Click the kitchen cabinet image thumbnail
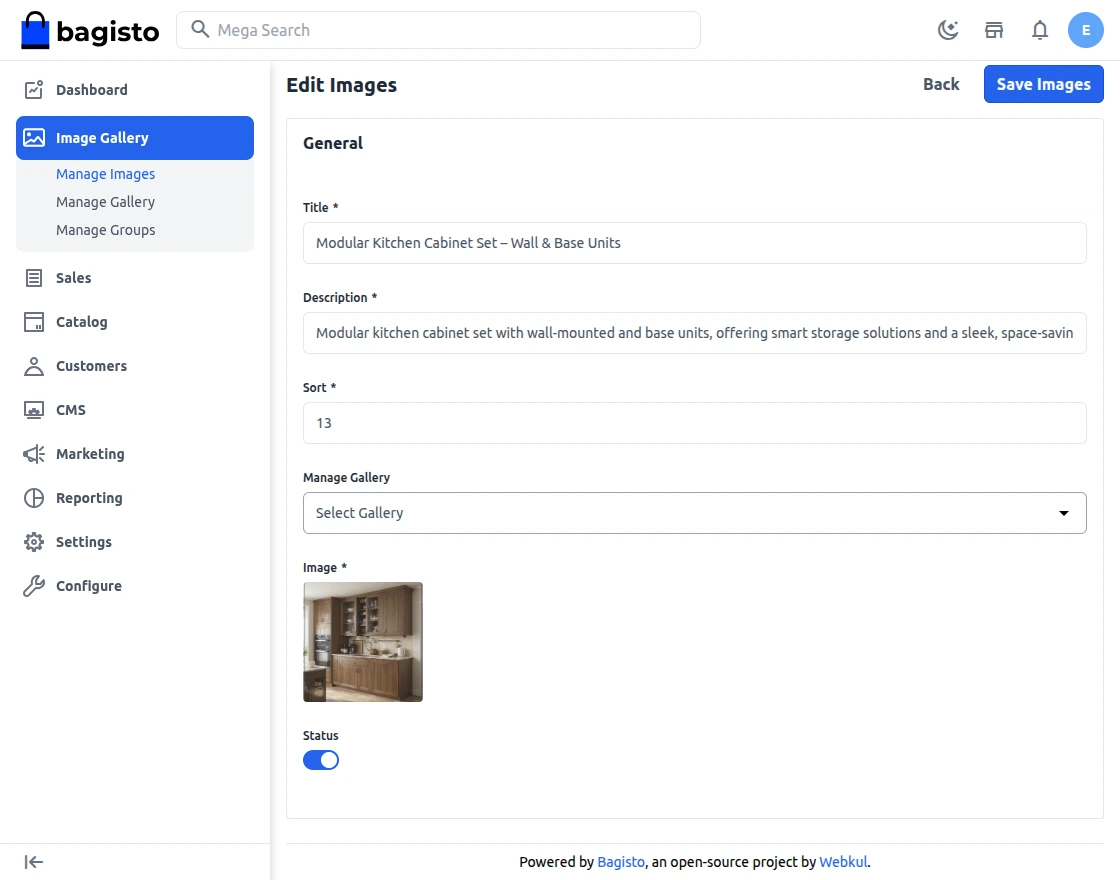 click(362, 641)
